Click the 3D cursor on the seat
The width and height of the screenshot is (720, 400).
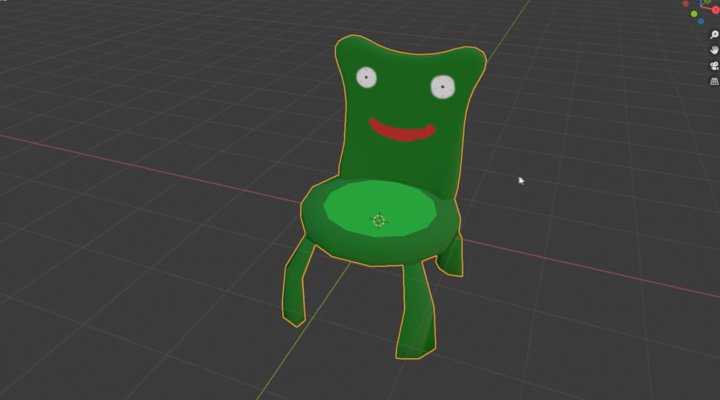379,220
